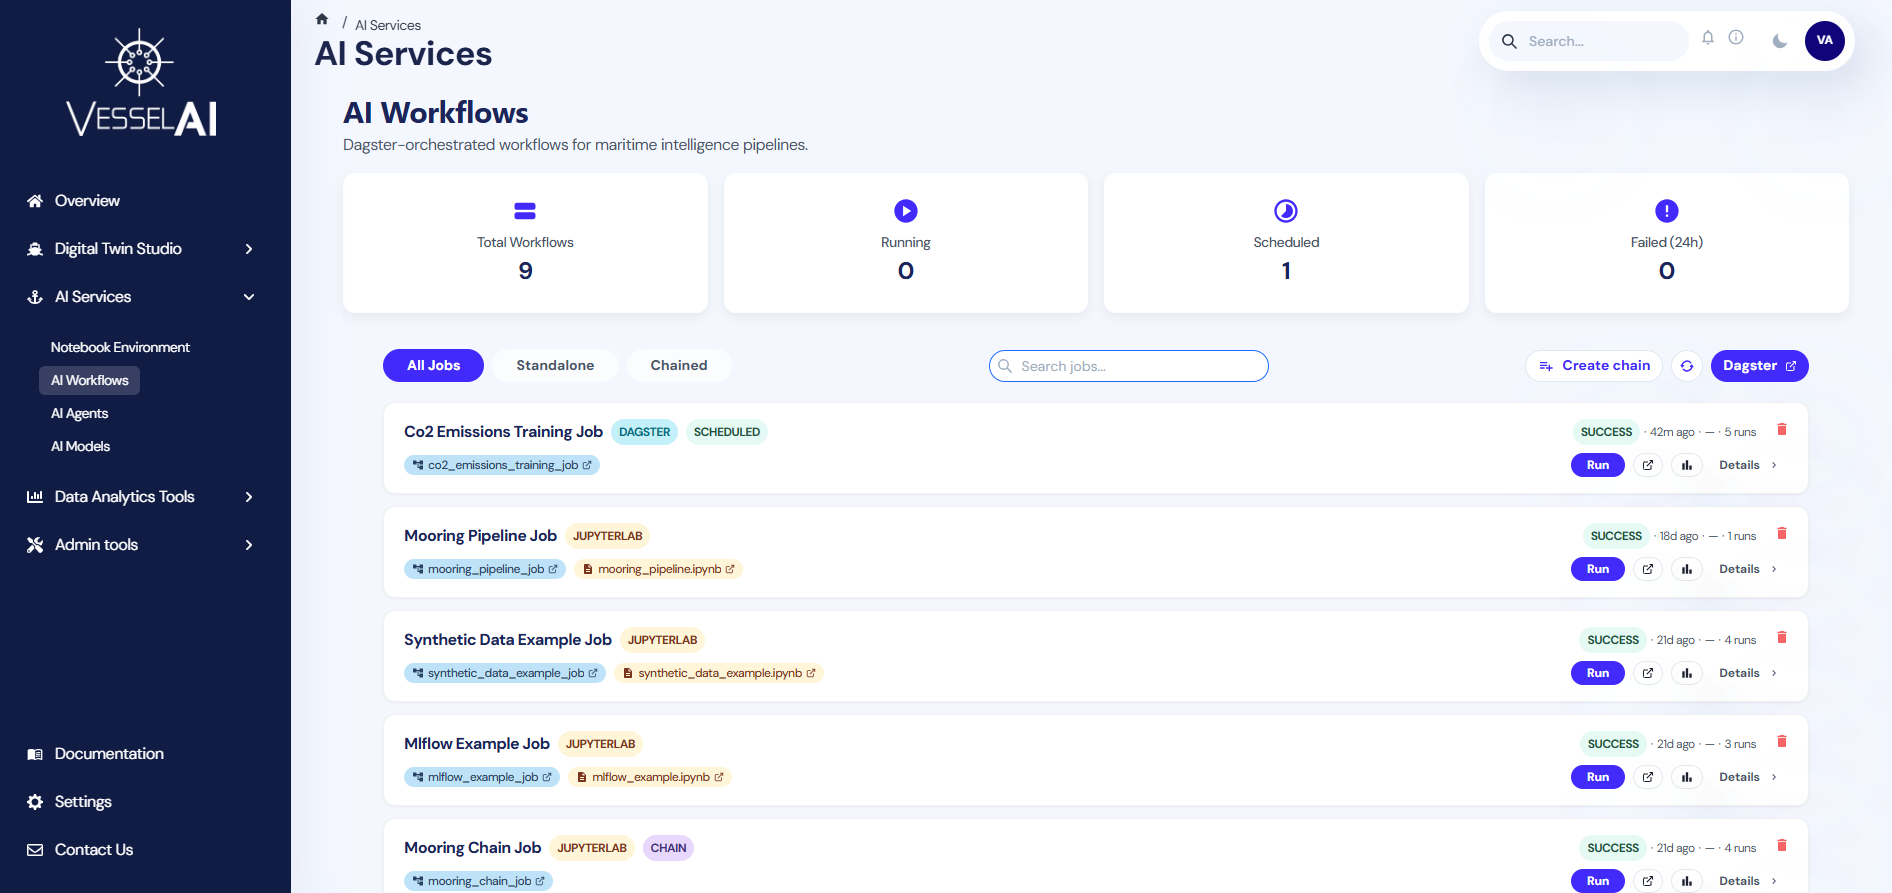
Task: Delete the Mooring Pipeline Job
Action: tap(1781, 534)
